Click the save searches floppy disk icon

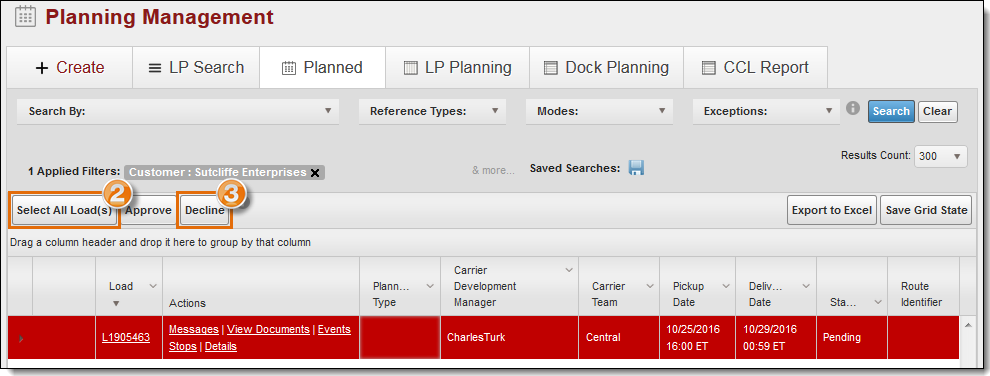(636, 168)
